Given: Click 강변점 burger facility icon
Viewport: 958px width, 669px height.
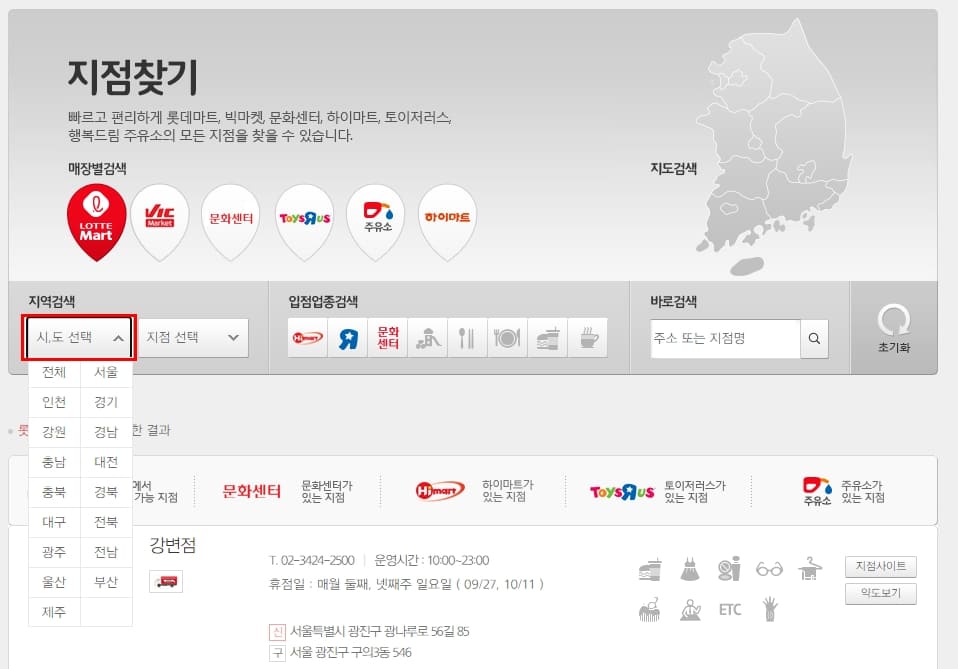Looking at the screenshot, I should pos(650,569).
